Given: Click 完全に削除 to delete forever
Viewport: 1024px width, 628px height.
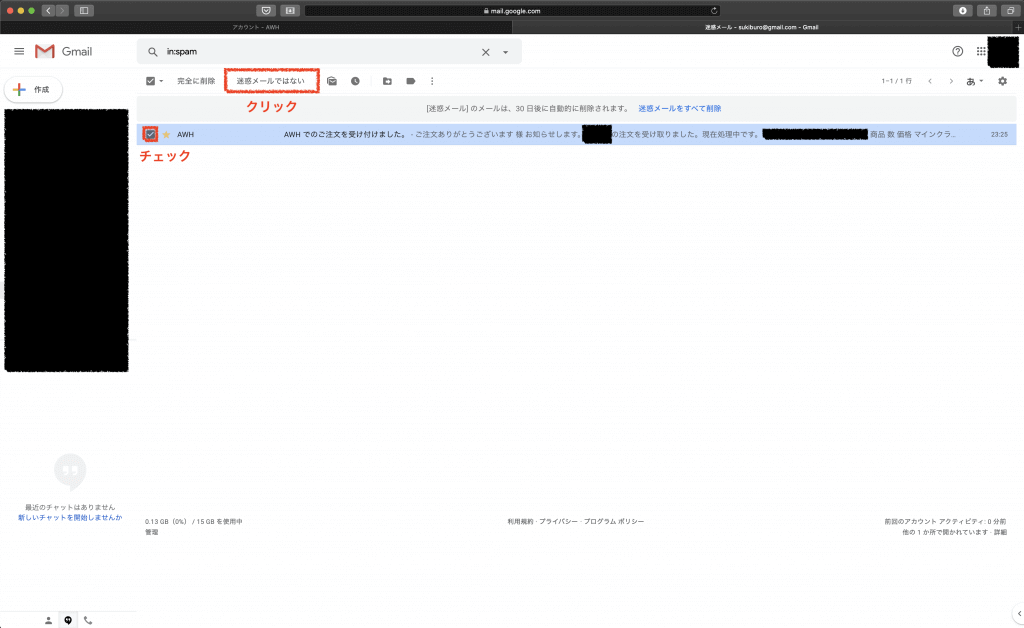Looking at the screenshot, I should pos(196,81).
